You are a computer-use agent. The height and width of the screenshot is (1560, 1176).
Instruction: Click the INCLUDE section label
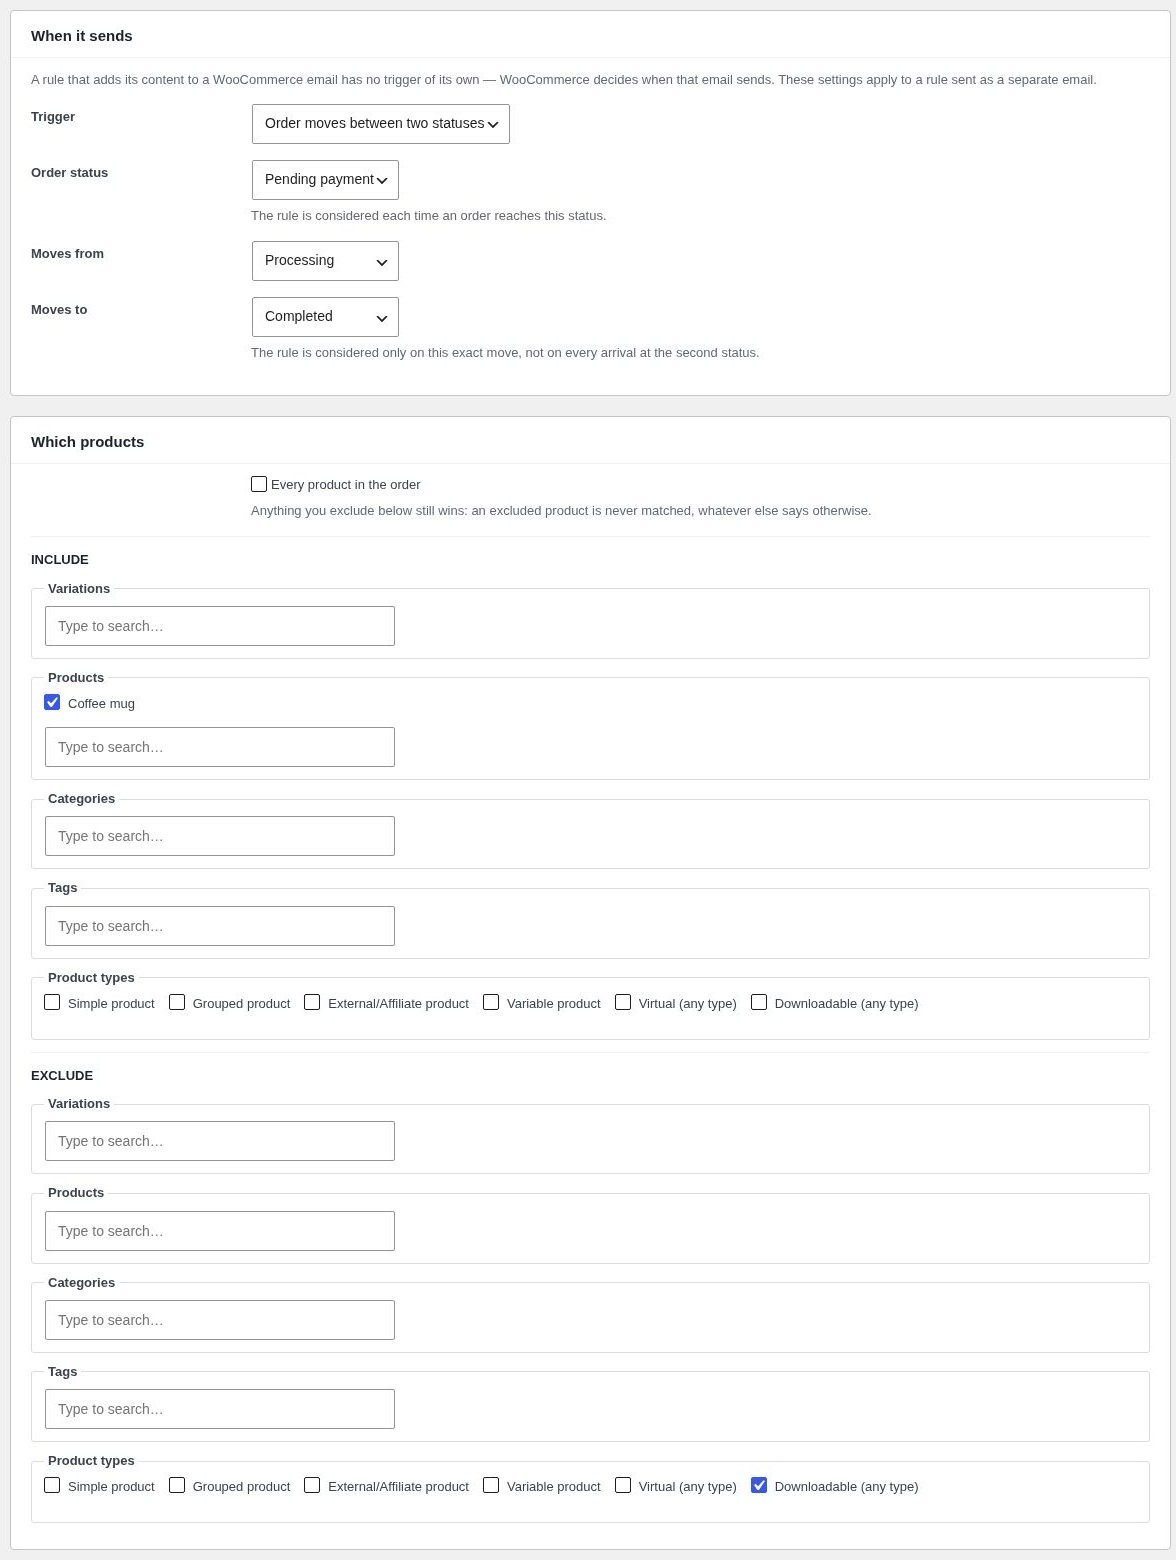(x=60, y=560)
